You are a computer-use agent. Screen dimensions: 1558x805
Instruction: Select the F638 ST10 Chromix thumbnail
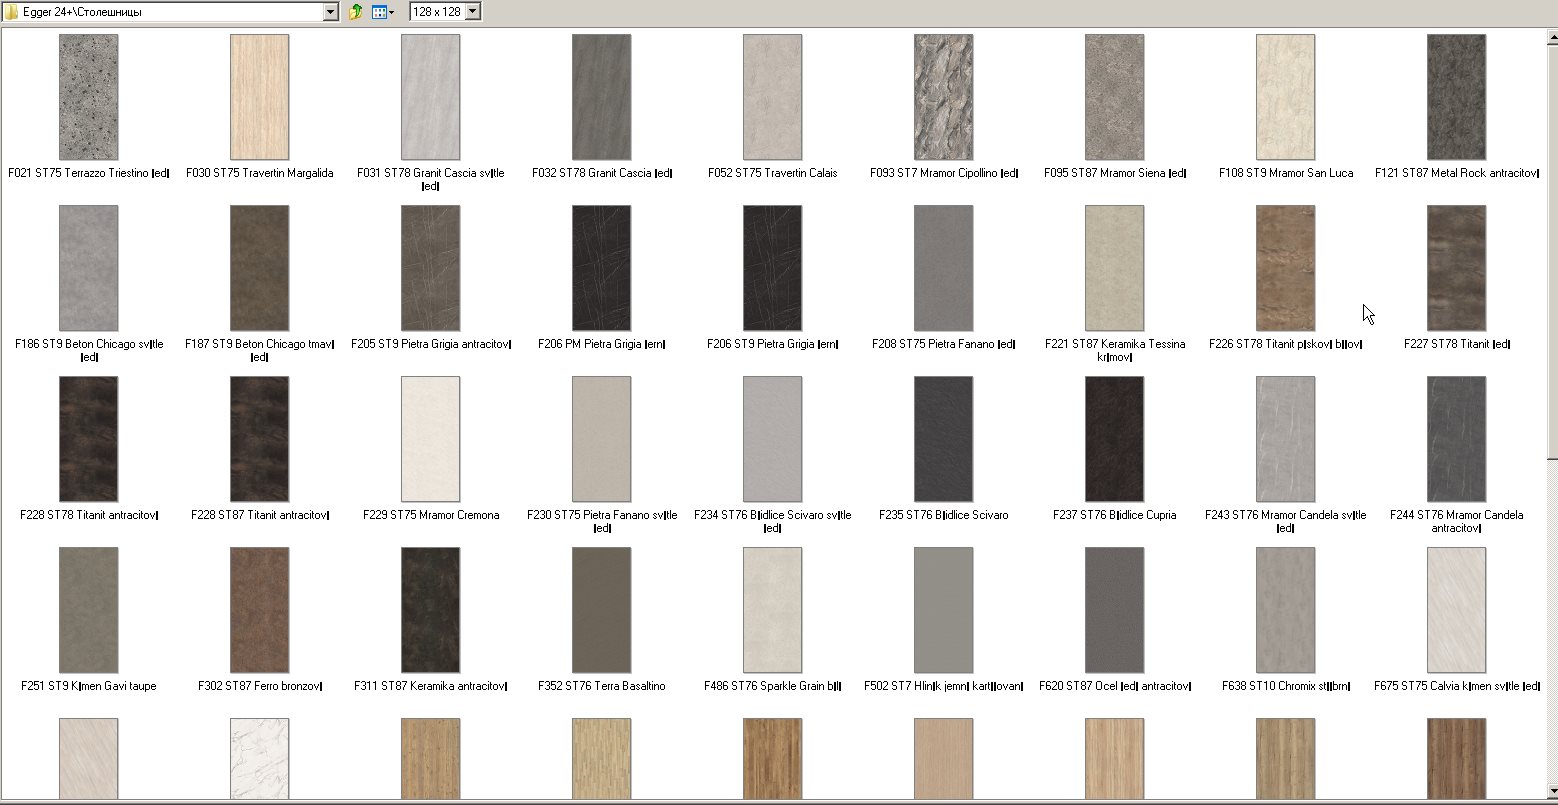click(1285, 610)
